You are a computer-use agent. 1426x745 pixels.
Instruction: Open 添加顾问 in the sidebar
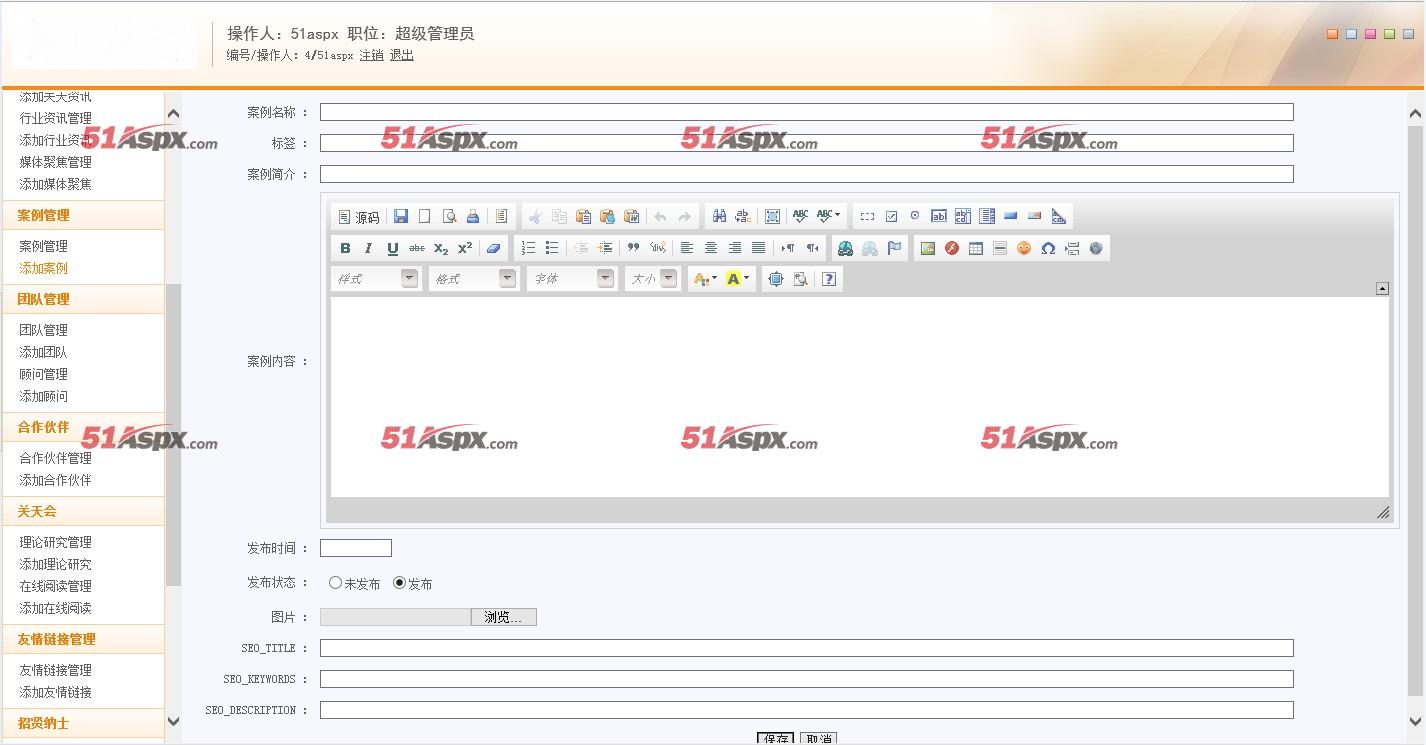click(x=43, y=396)
